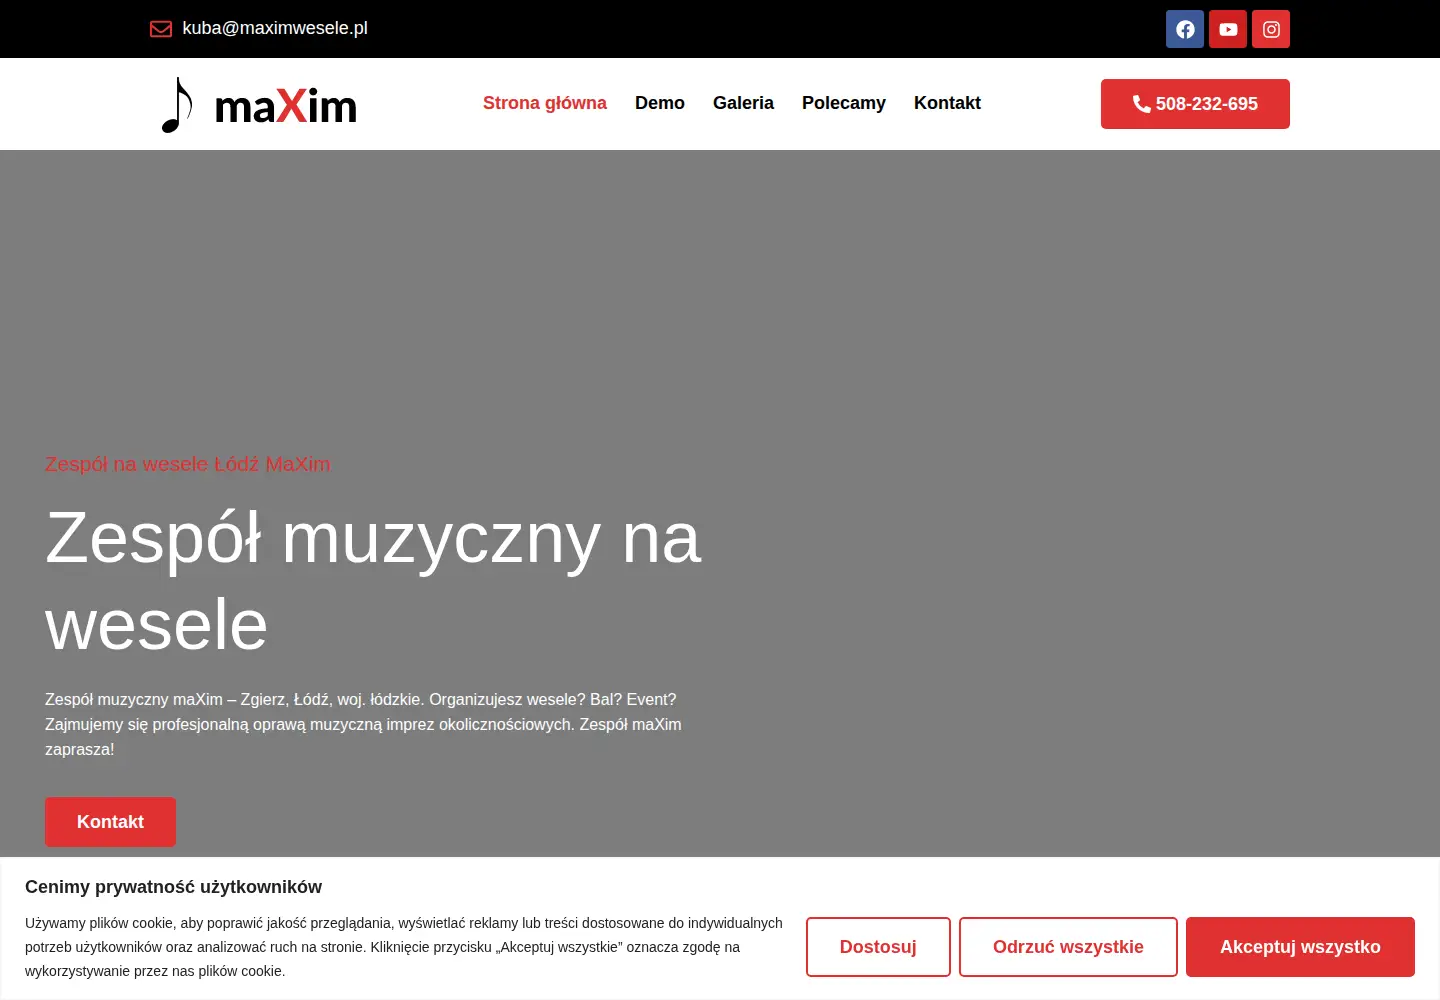Click the Dostosuj cookie button
This screenshot has height=1000, width=1440.
878,947
